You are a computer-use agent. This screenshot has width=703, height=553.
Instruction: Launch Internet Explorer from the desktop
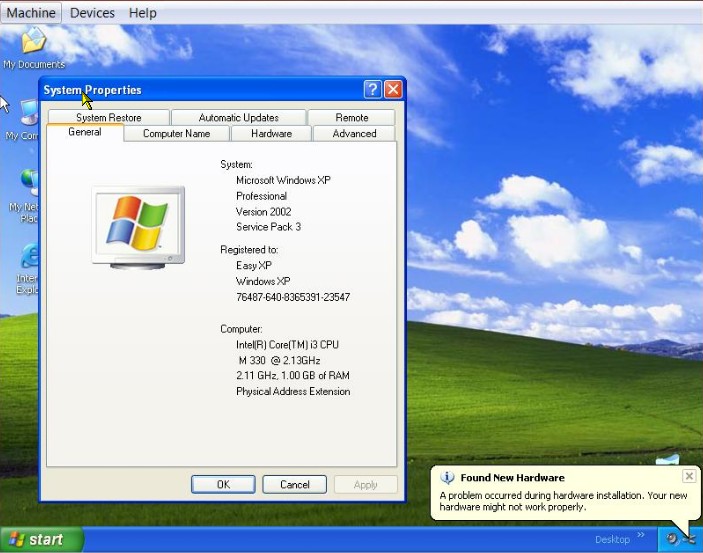(30, 259)
